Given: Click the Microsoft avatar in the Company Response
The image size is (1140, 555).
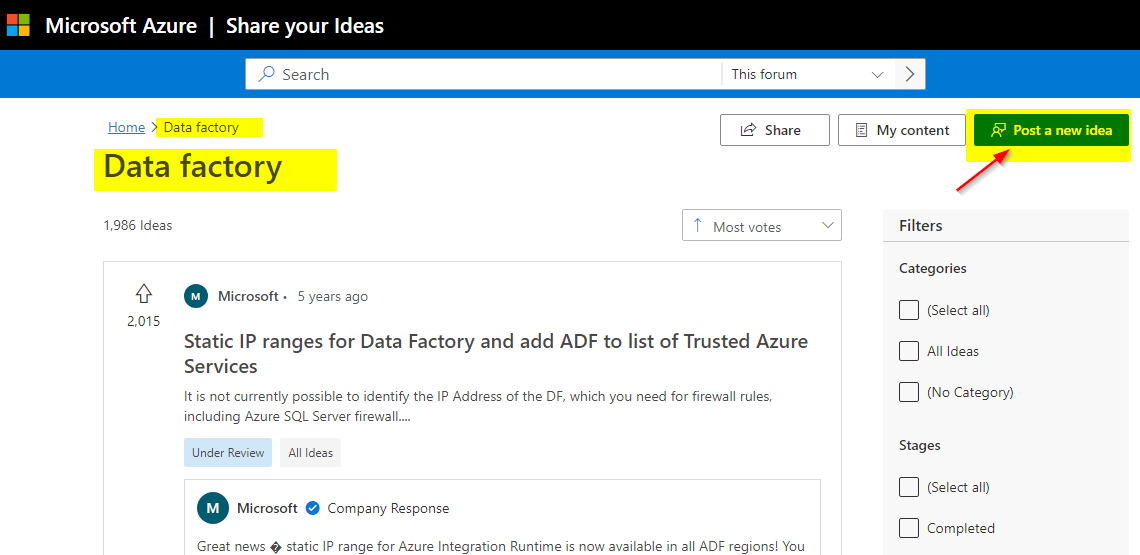Looking at the screenshot, I should coord(213,508).
